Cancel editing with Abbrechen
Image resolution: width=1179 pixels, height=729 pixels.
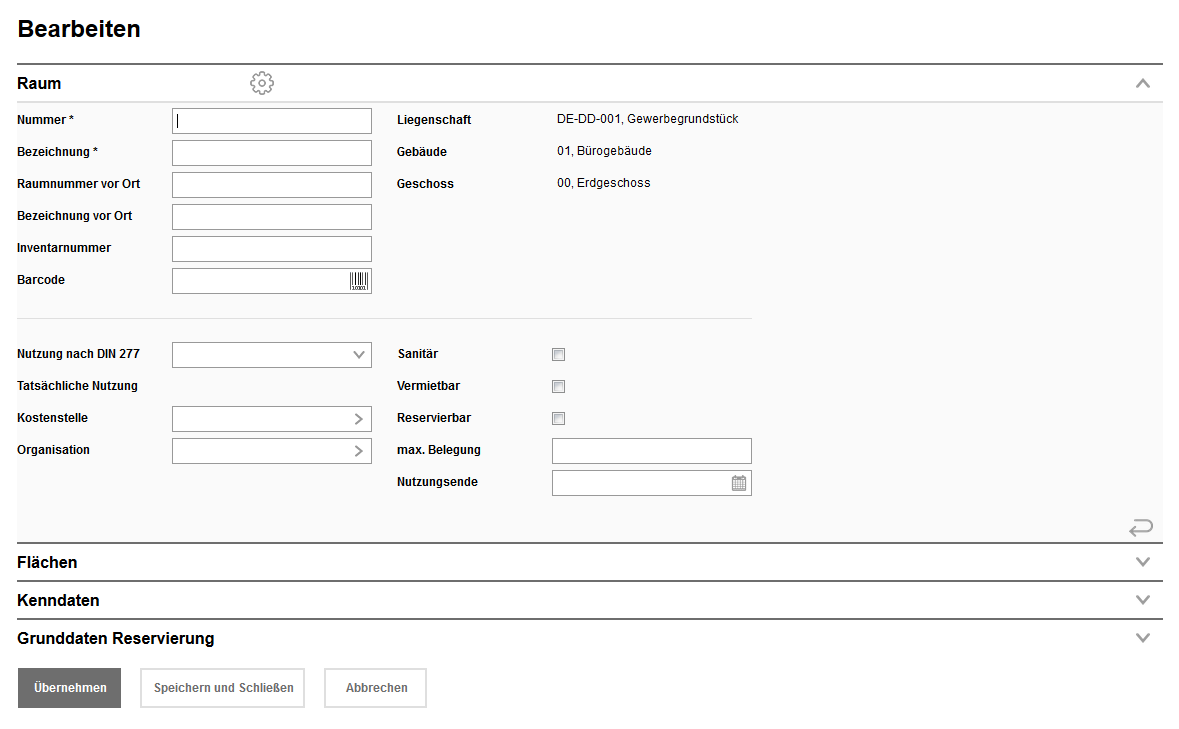(376, 688)
